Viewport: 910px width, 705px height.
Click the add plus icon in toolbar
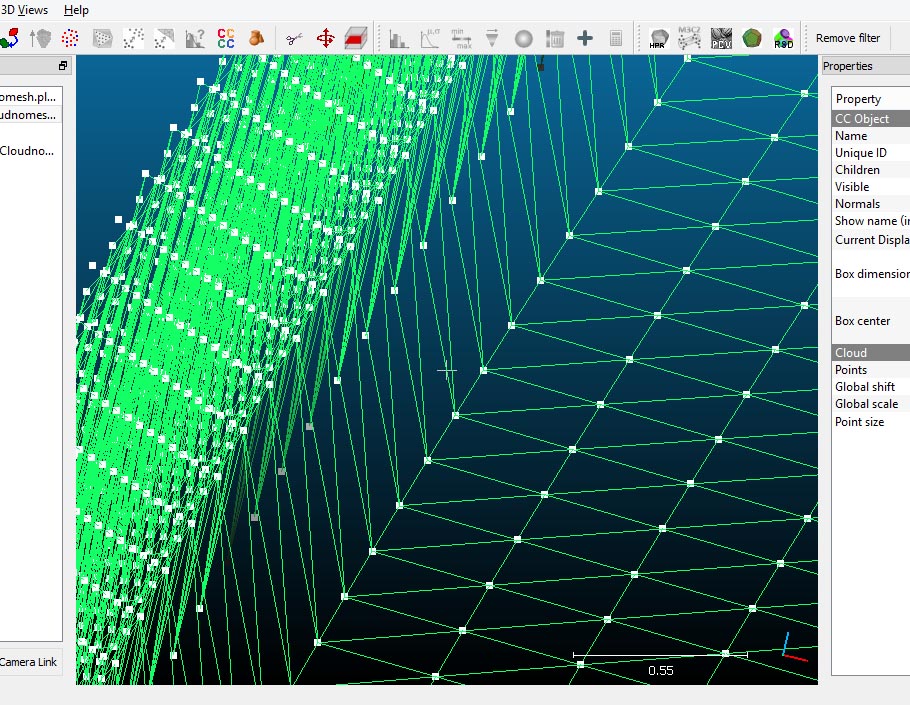[x=585, y=38]
